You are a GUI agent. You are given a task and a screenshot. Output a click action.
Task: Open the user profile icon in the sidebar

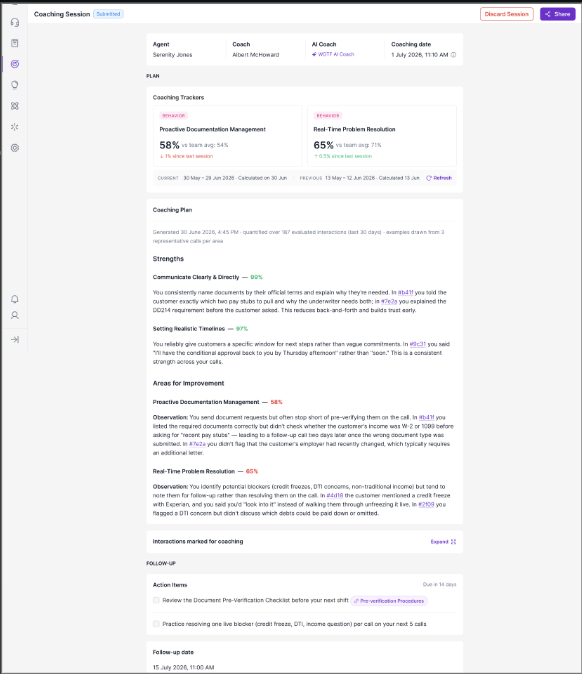[x=15, y=316]
